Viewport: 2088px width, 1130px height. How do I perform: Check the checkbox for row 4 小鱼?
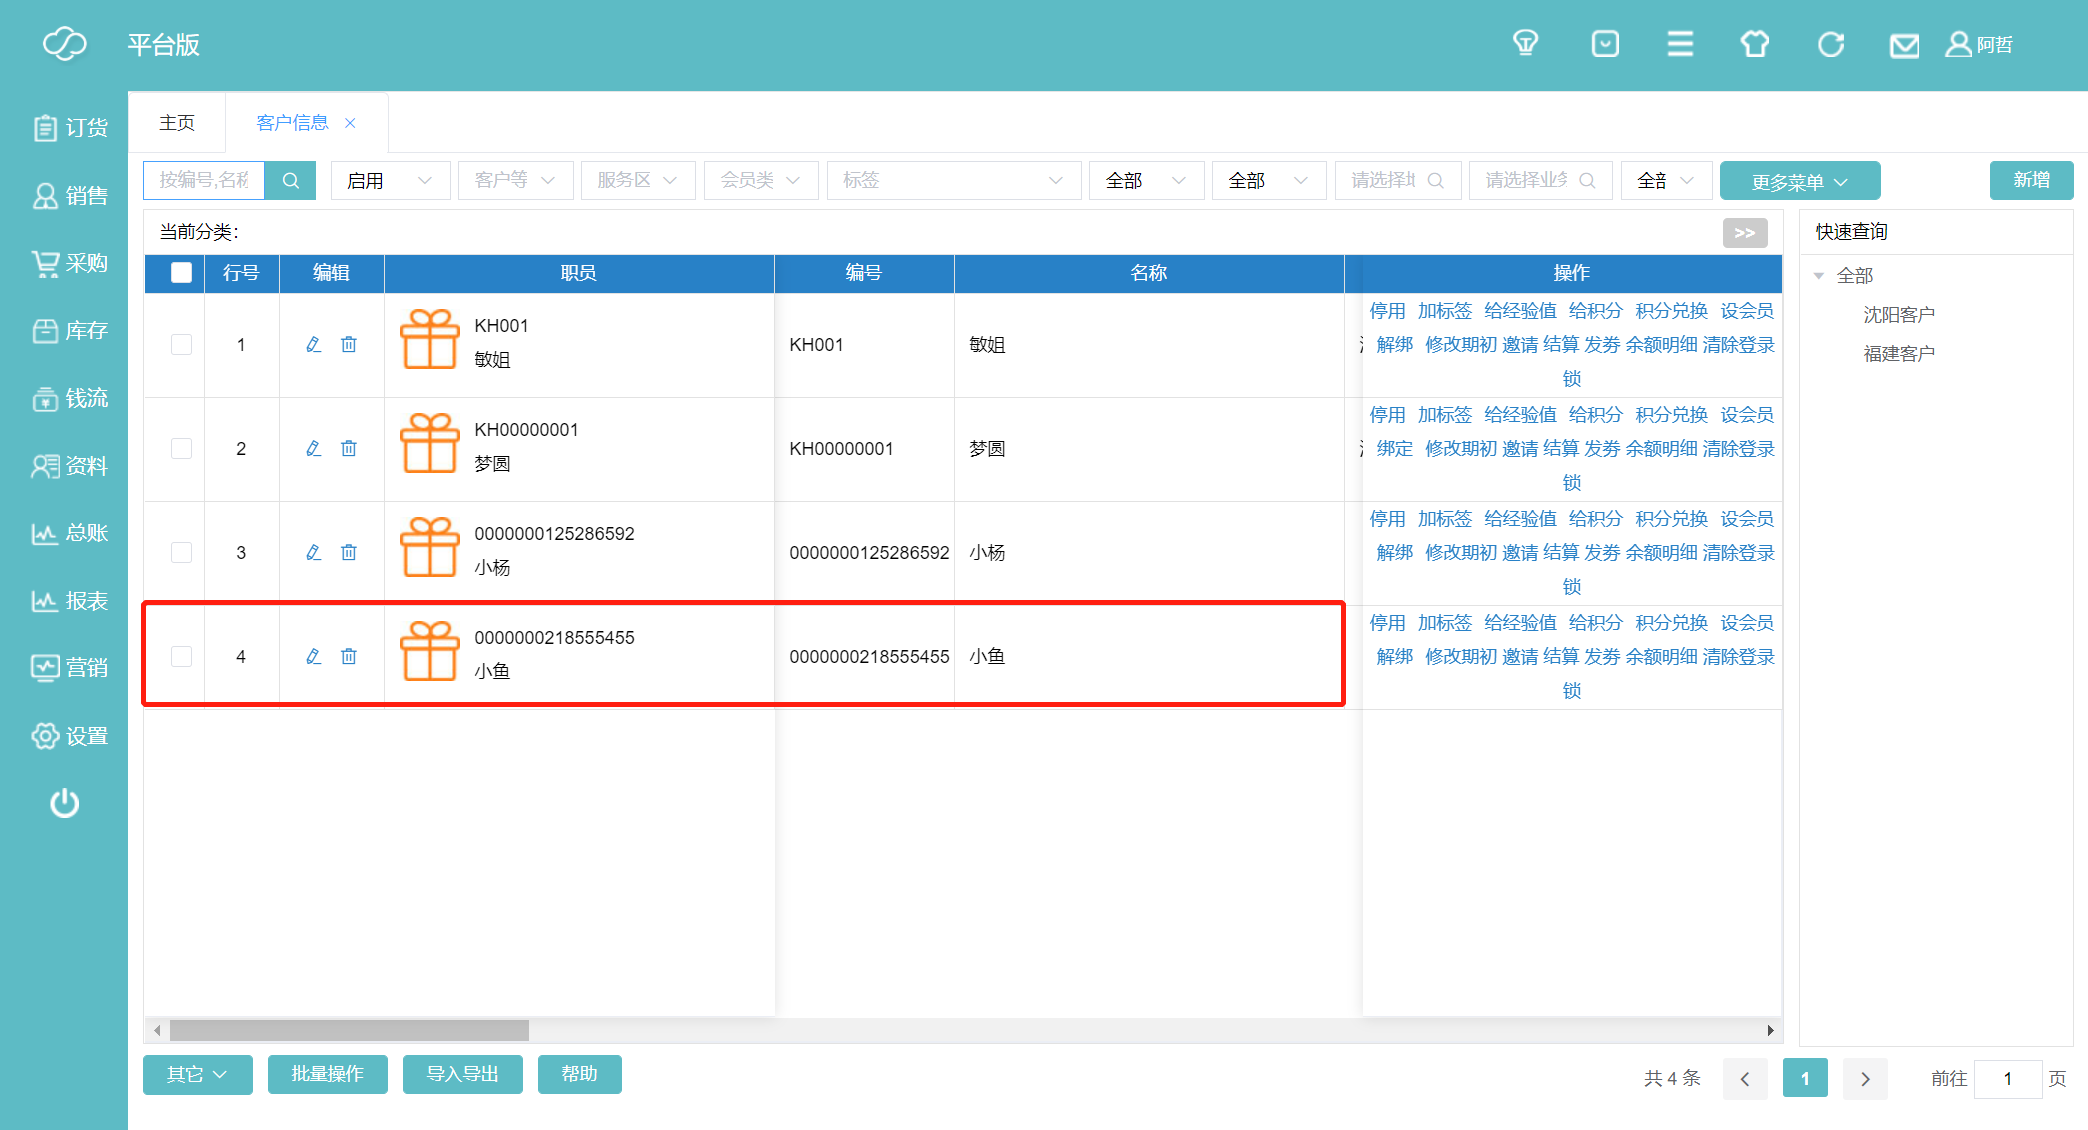click(181, 656)
